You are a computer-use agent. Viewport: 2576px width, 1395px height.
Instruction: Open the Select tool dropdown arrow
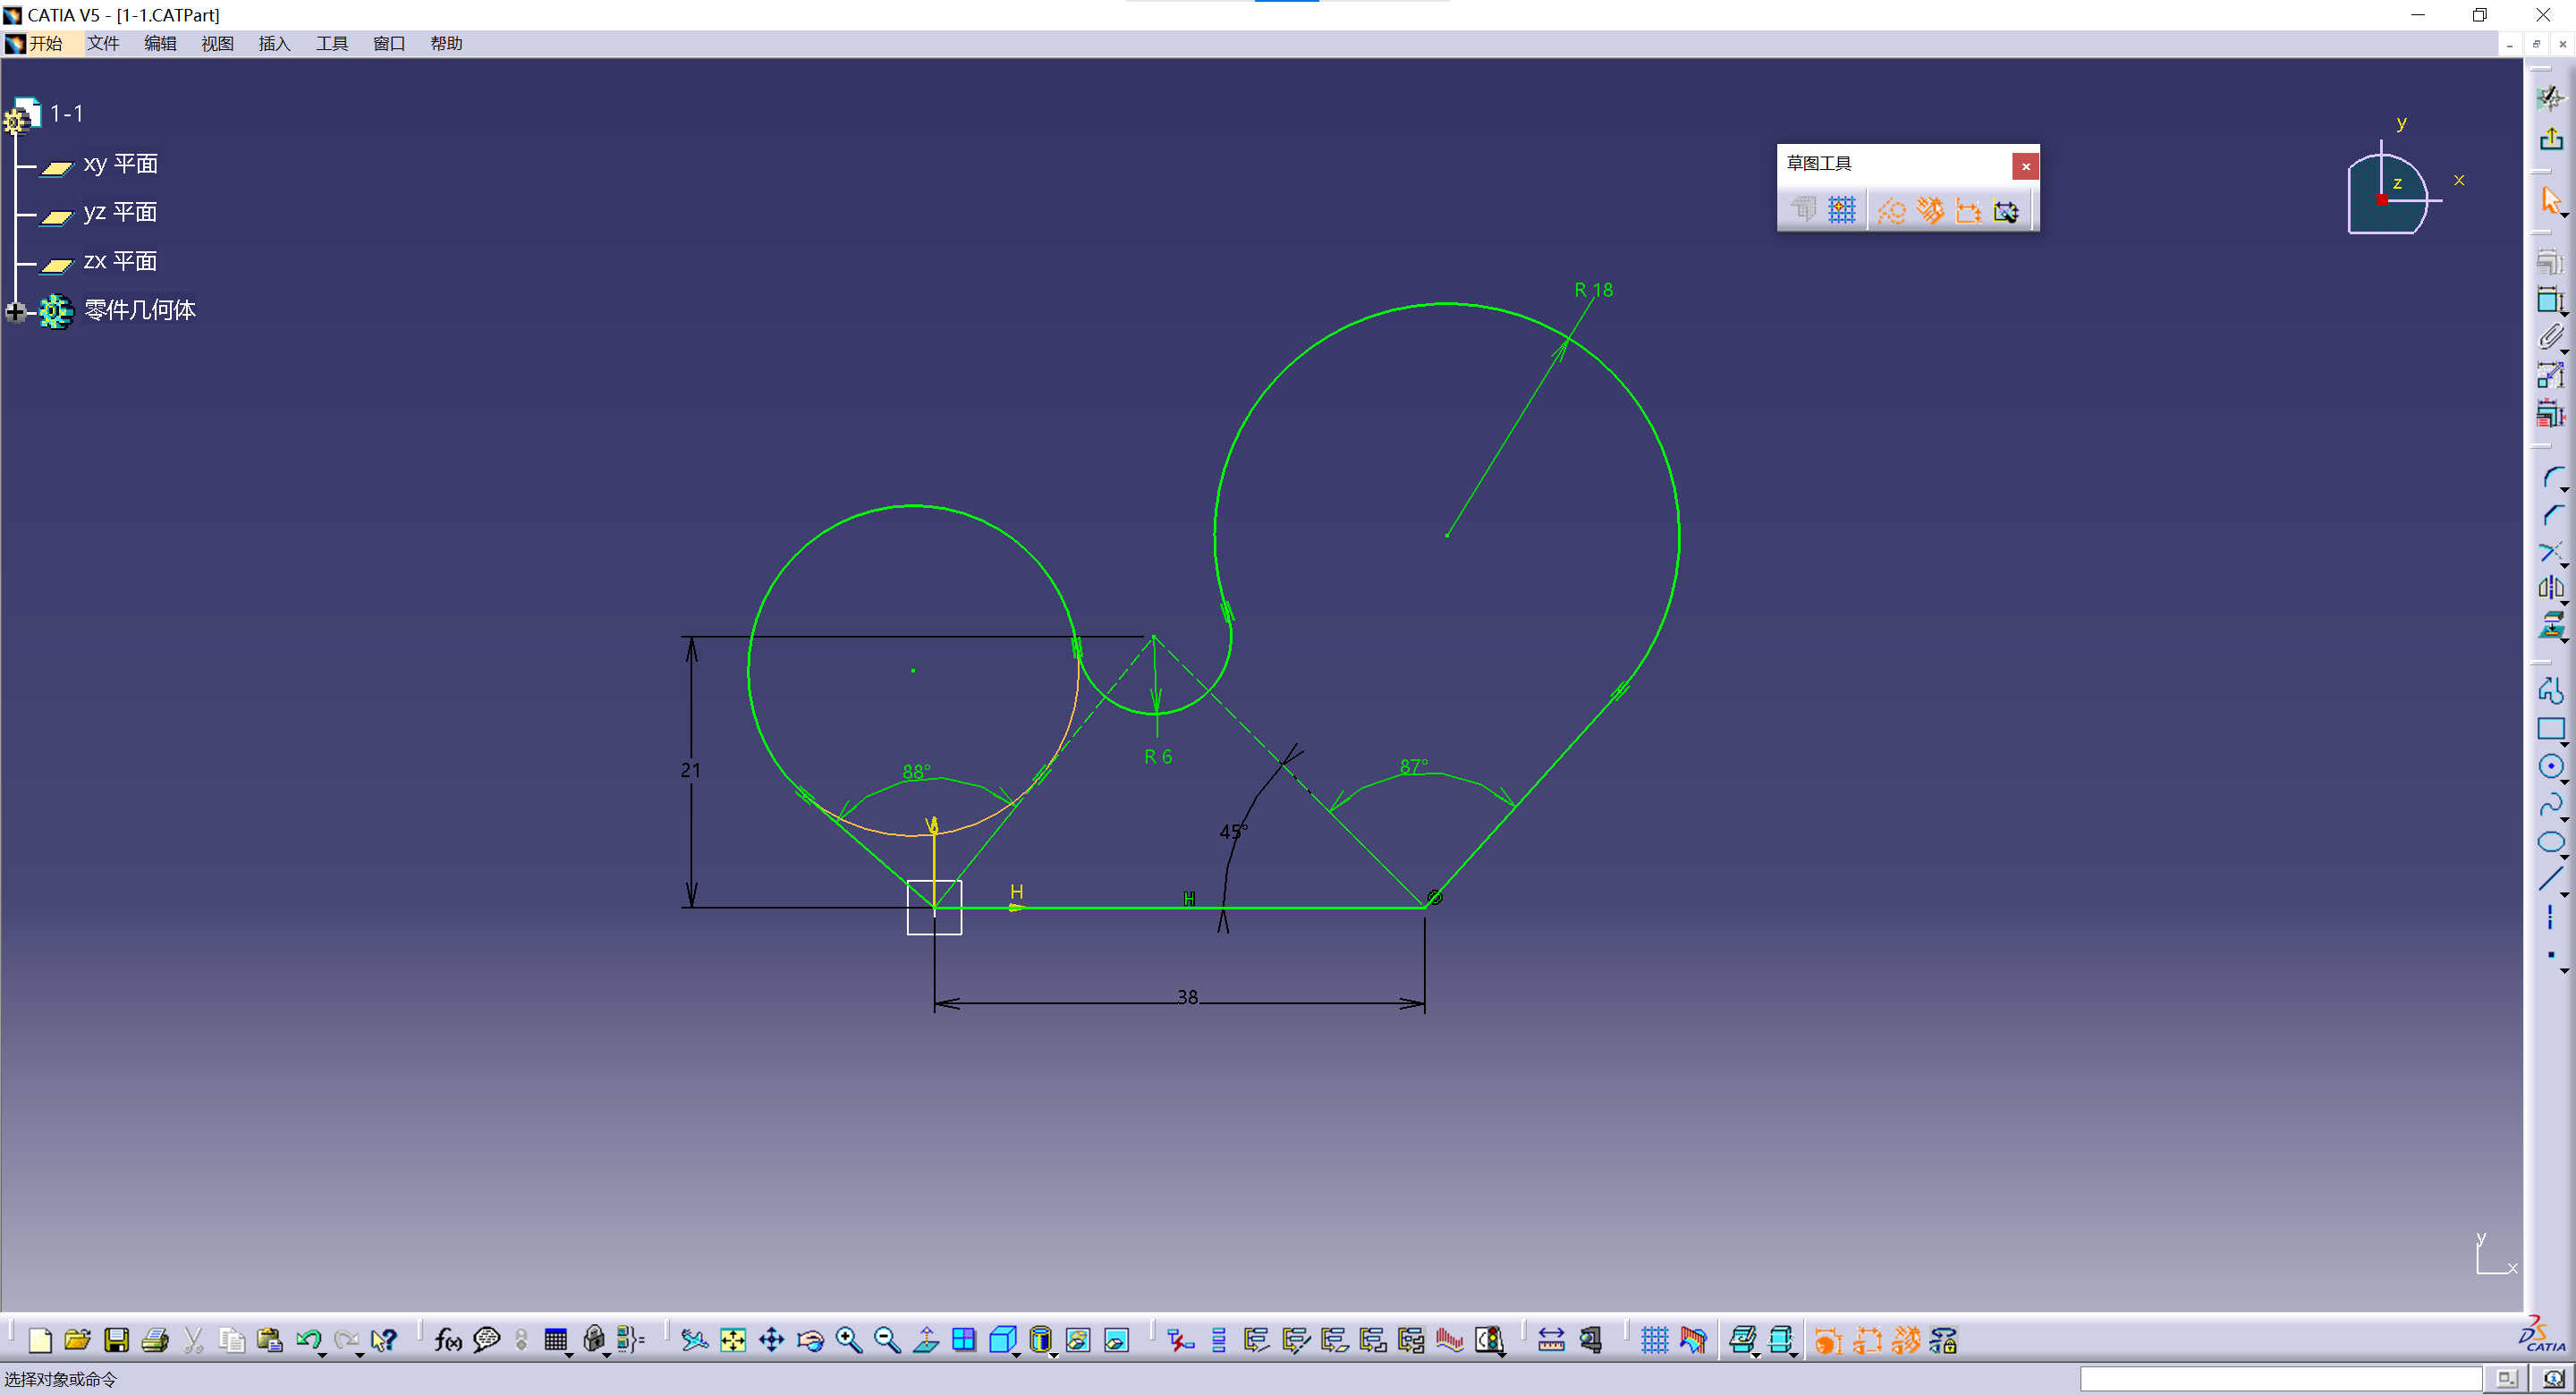click(x=2565, y=215)
